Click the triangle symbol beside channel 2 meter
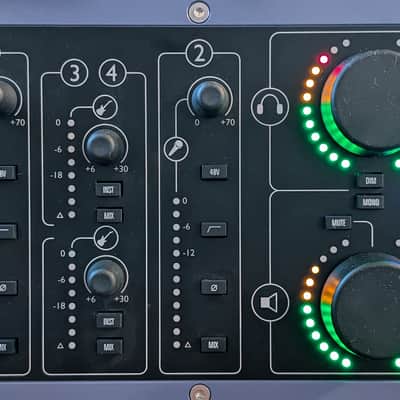The image size is (400, 400). (x=188, y=345)
